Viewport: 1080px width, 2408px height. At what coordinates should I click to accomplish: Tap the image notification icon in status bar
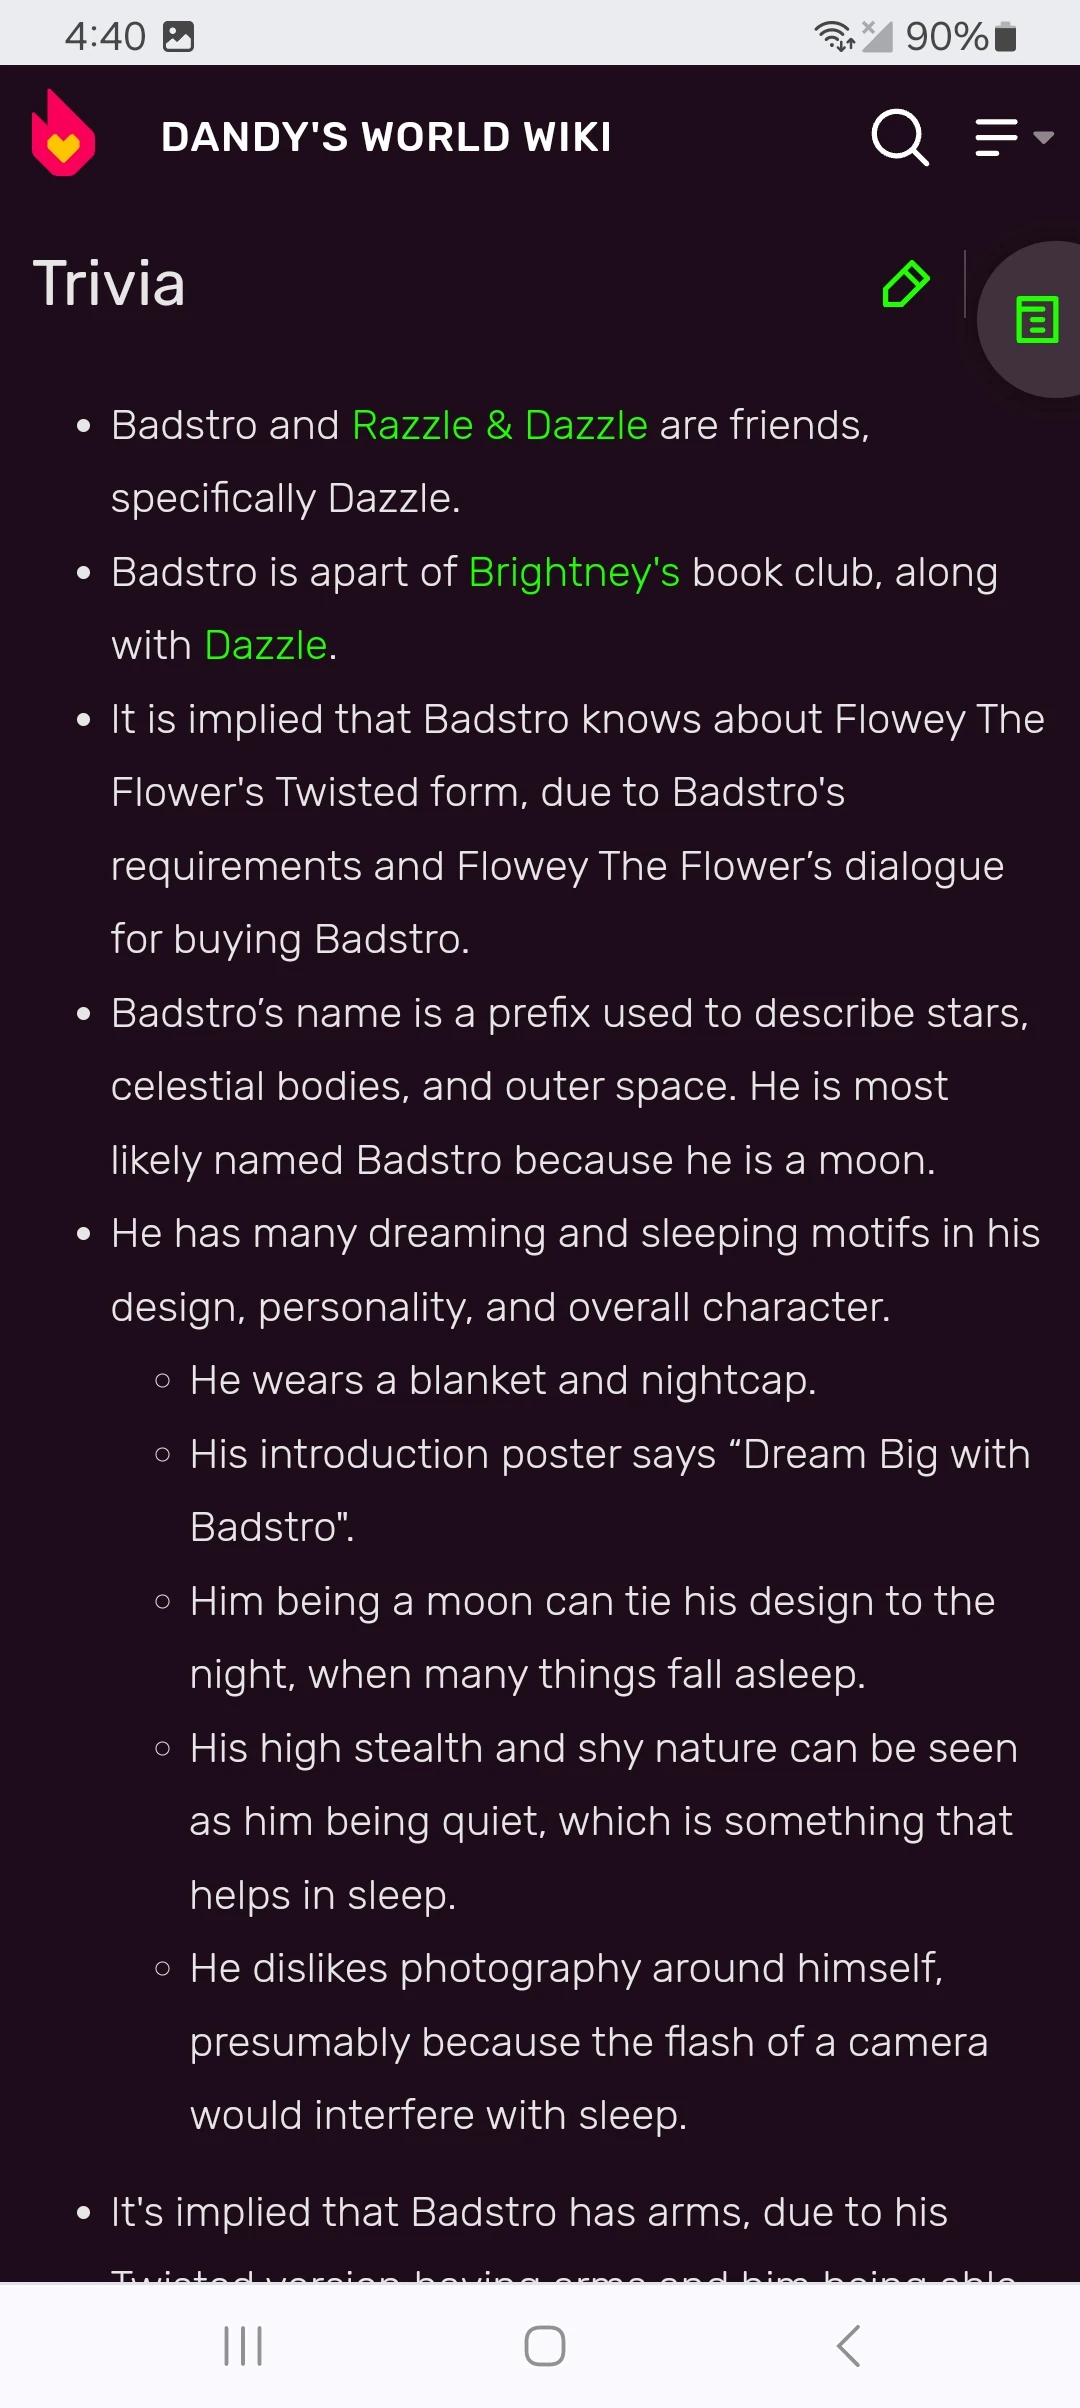pos(179,37)
